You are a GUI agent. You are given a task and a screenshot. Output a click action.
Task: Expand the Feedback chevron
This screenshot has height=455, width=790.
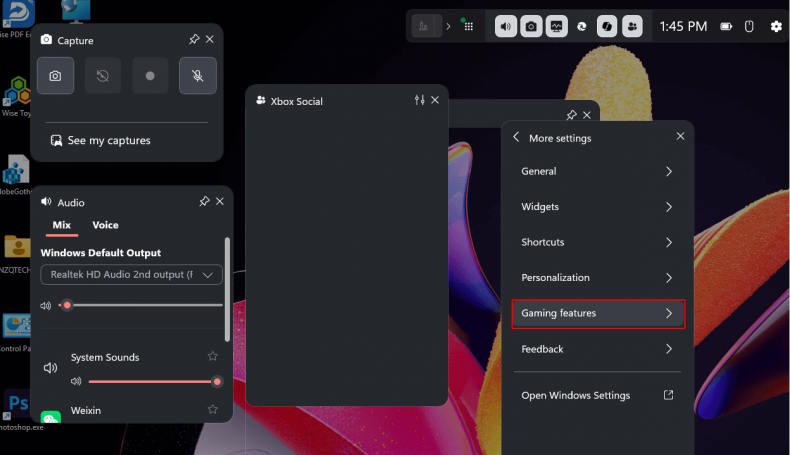click(669, 349)
